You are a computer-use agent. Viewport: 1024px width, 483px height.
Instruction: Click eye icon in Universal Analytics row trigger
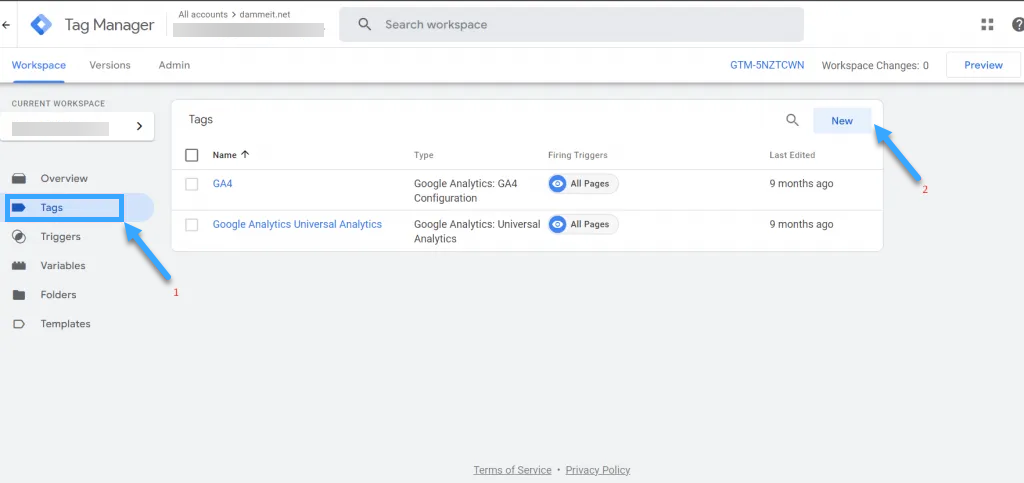[557, 225]
